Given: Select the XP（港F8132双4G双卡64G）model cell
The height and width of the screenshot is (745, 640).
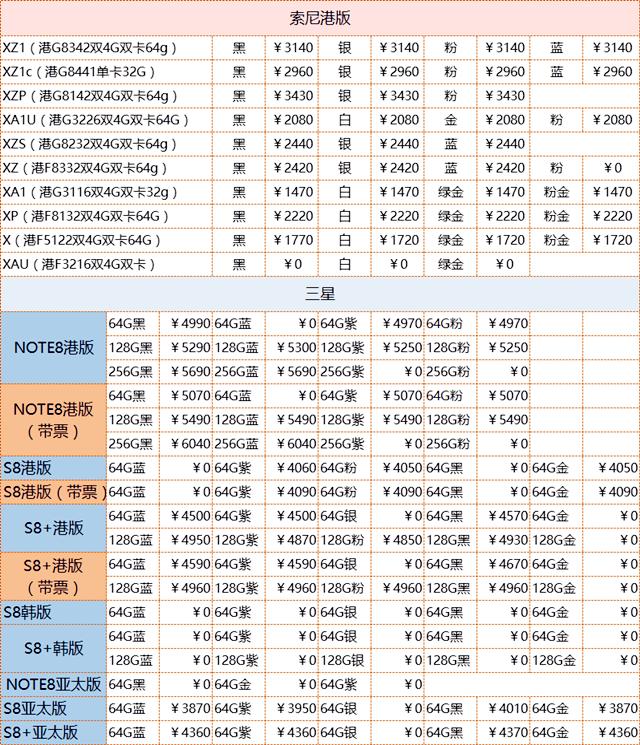Looking at the screenshot, I should 106,216.
